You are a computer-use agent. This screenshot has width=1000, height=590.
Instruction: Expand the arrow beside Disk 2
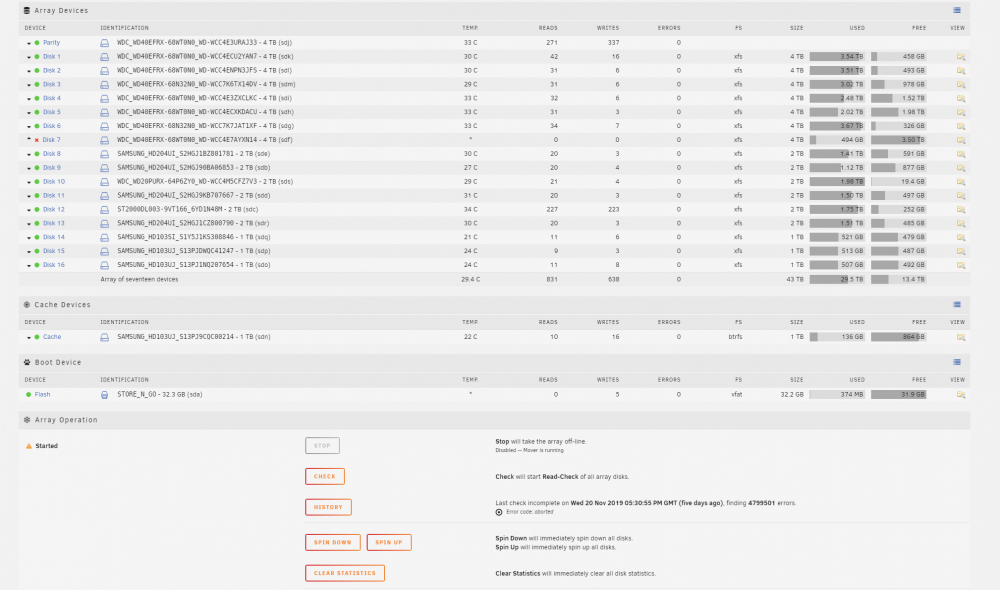[x=29, y=71]
